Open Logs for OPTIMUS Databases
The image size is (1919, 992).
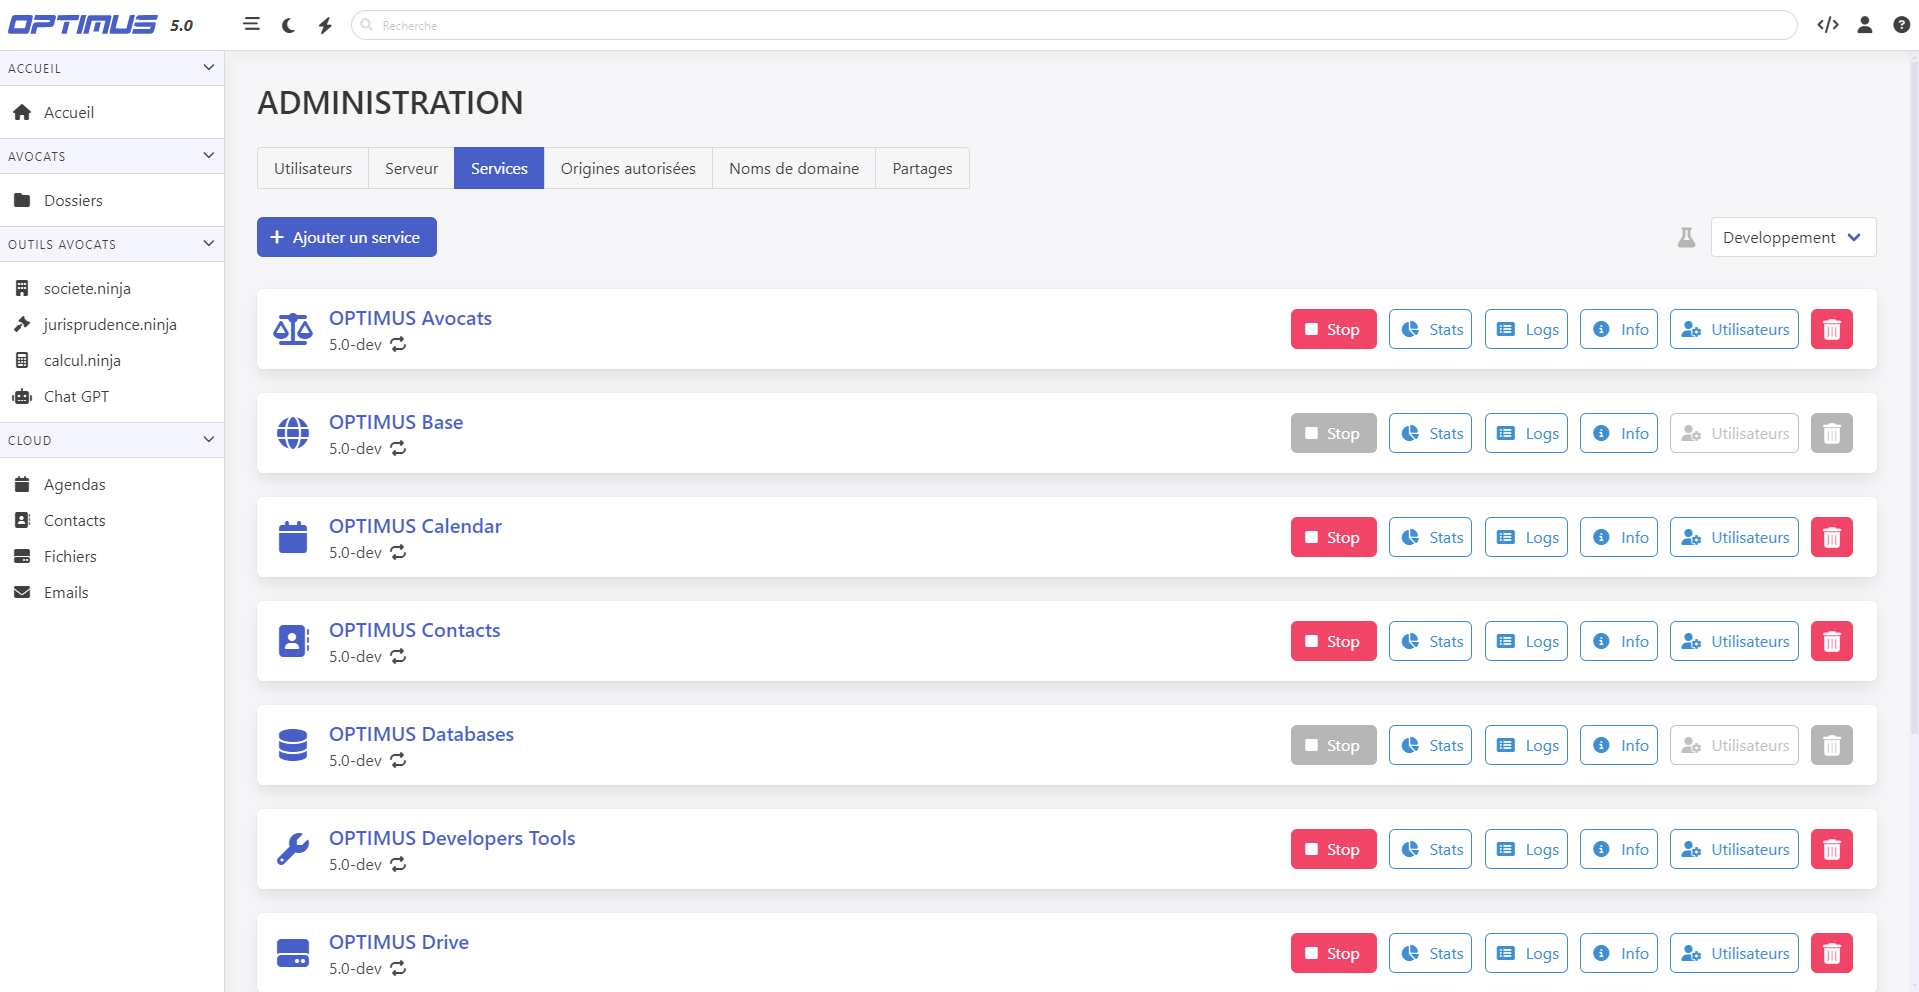point(1526,745)
